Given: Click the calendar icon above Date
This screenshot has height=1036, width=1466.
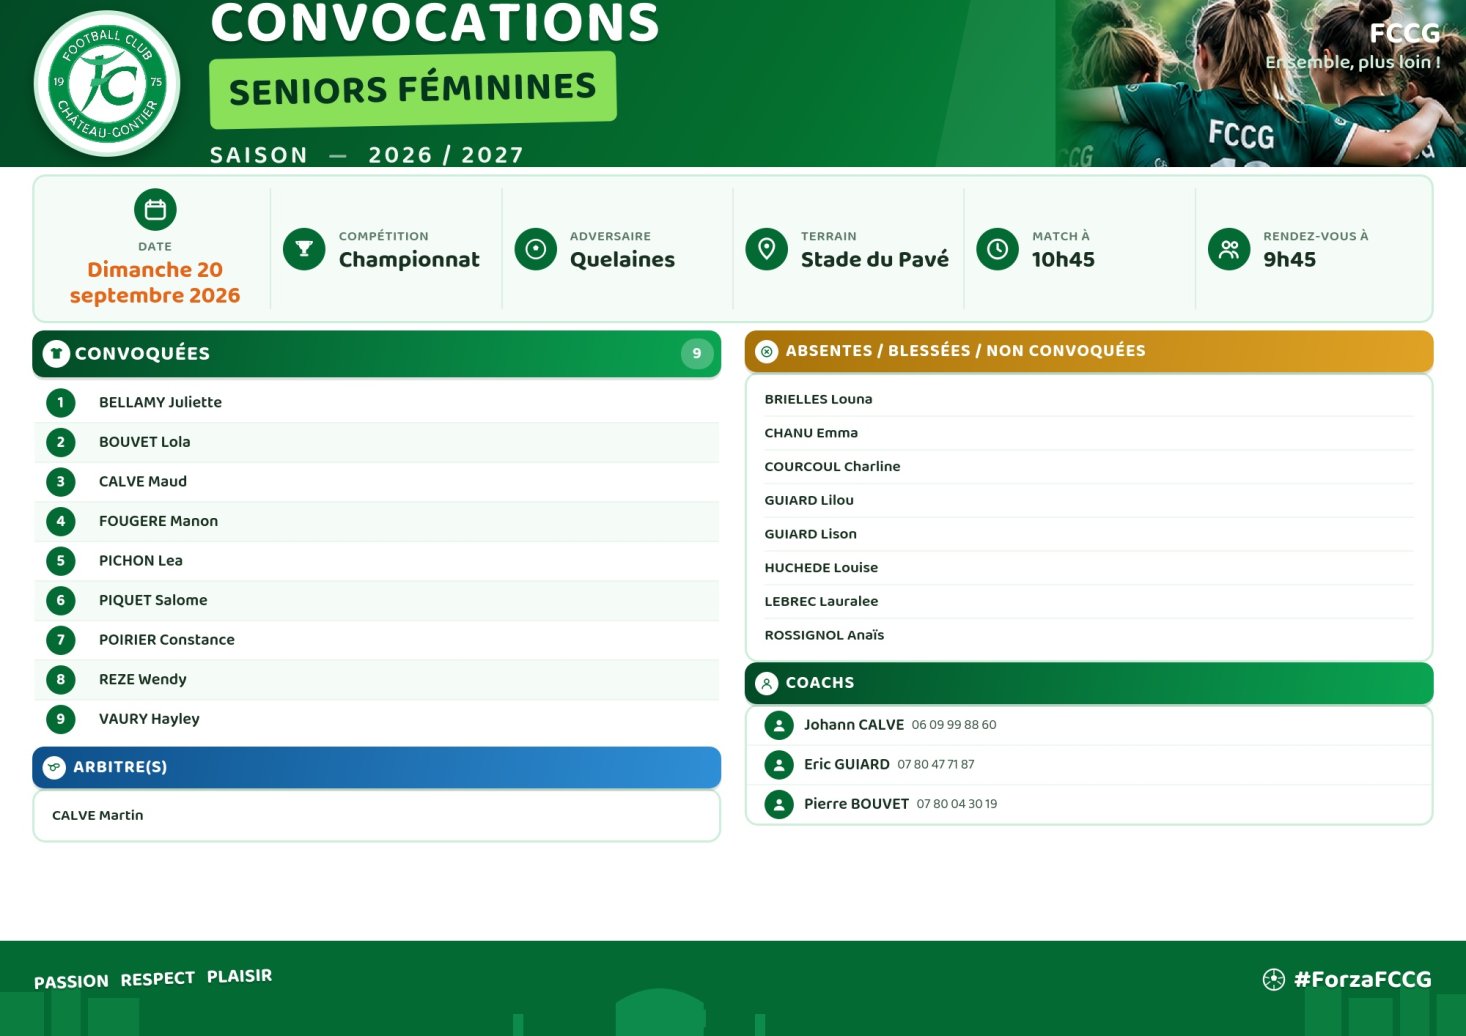Looking at the screenshot, I should click(155, 210).
